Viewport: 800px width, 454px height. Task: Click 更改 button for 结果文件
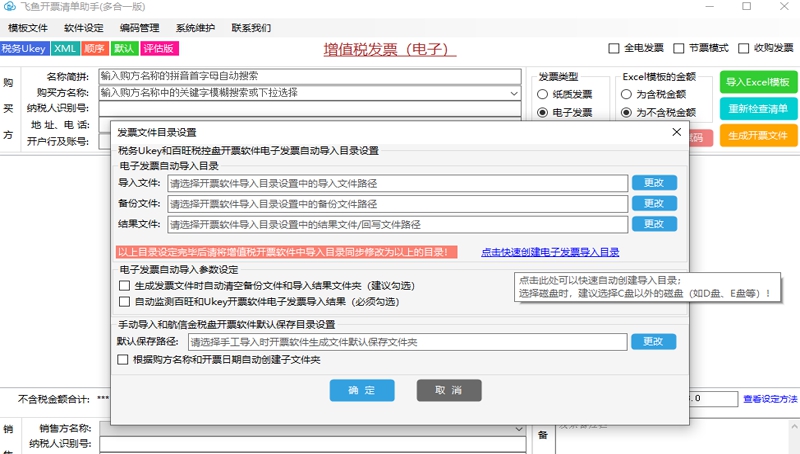(655, 223)
